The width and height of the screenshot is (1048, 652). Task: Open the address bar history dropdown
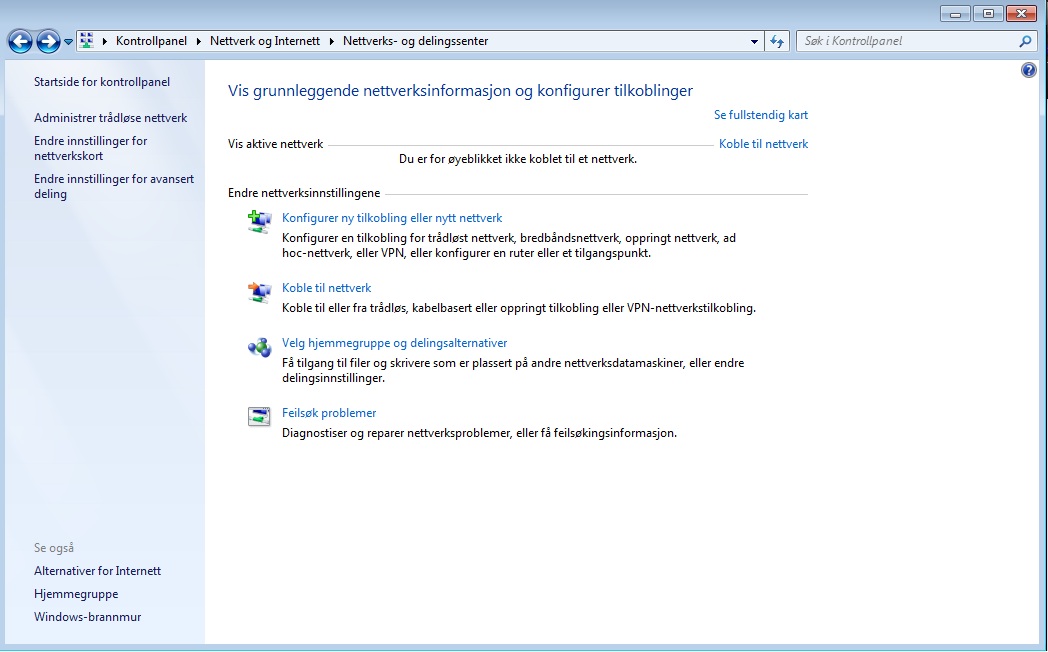point(754,41)
